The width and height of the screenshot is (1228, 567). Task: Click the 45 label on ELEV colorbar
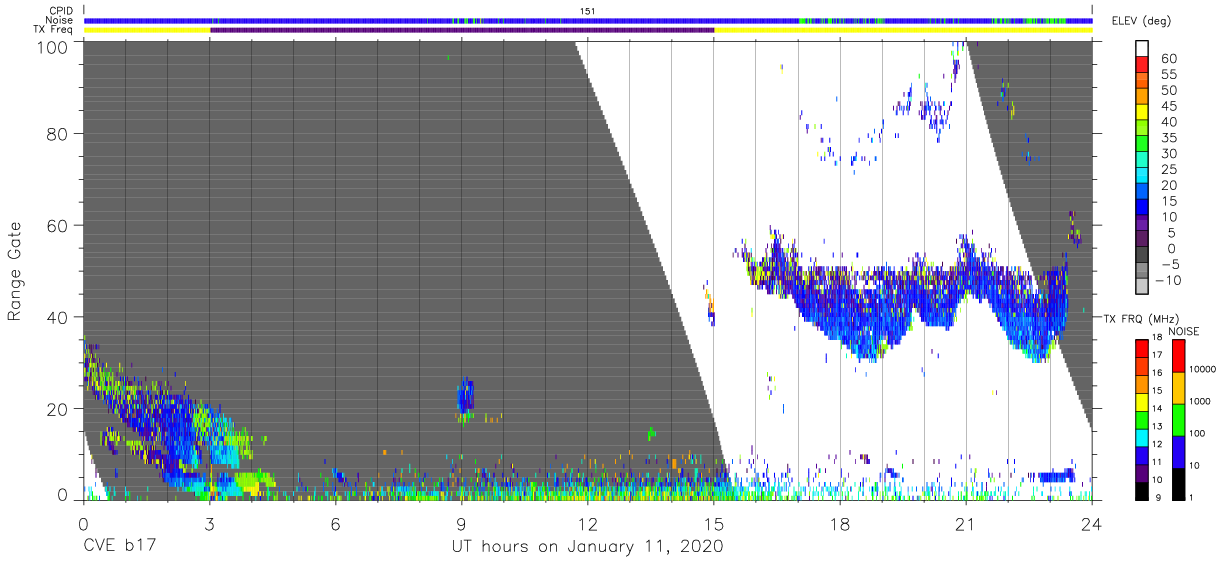pos(1168,106)
